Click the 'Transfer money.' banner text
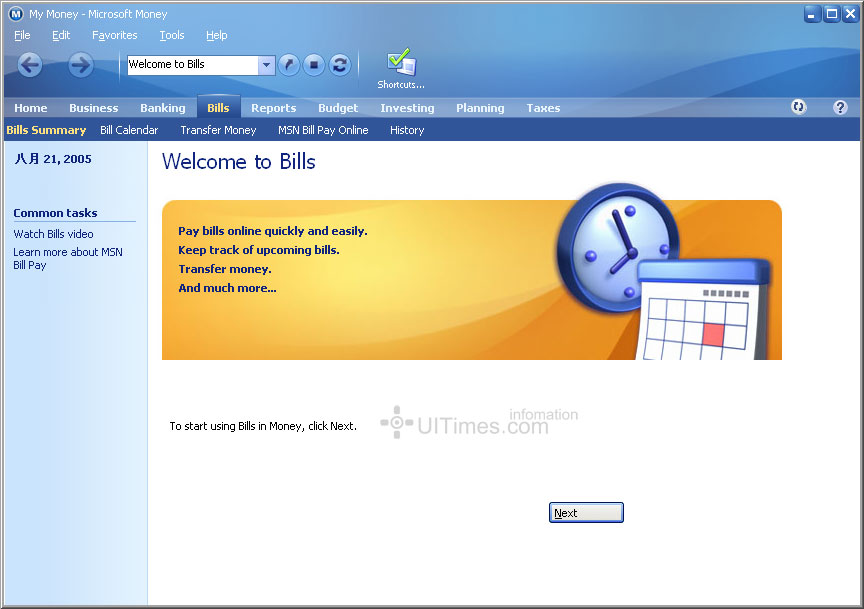Image resolution: width=864 pixels, height=609 pixels. click(225, 269)
